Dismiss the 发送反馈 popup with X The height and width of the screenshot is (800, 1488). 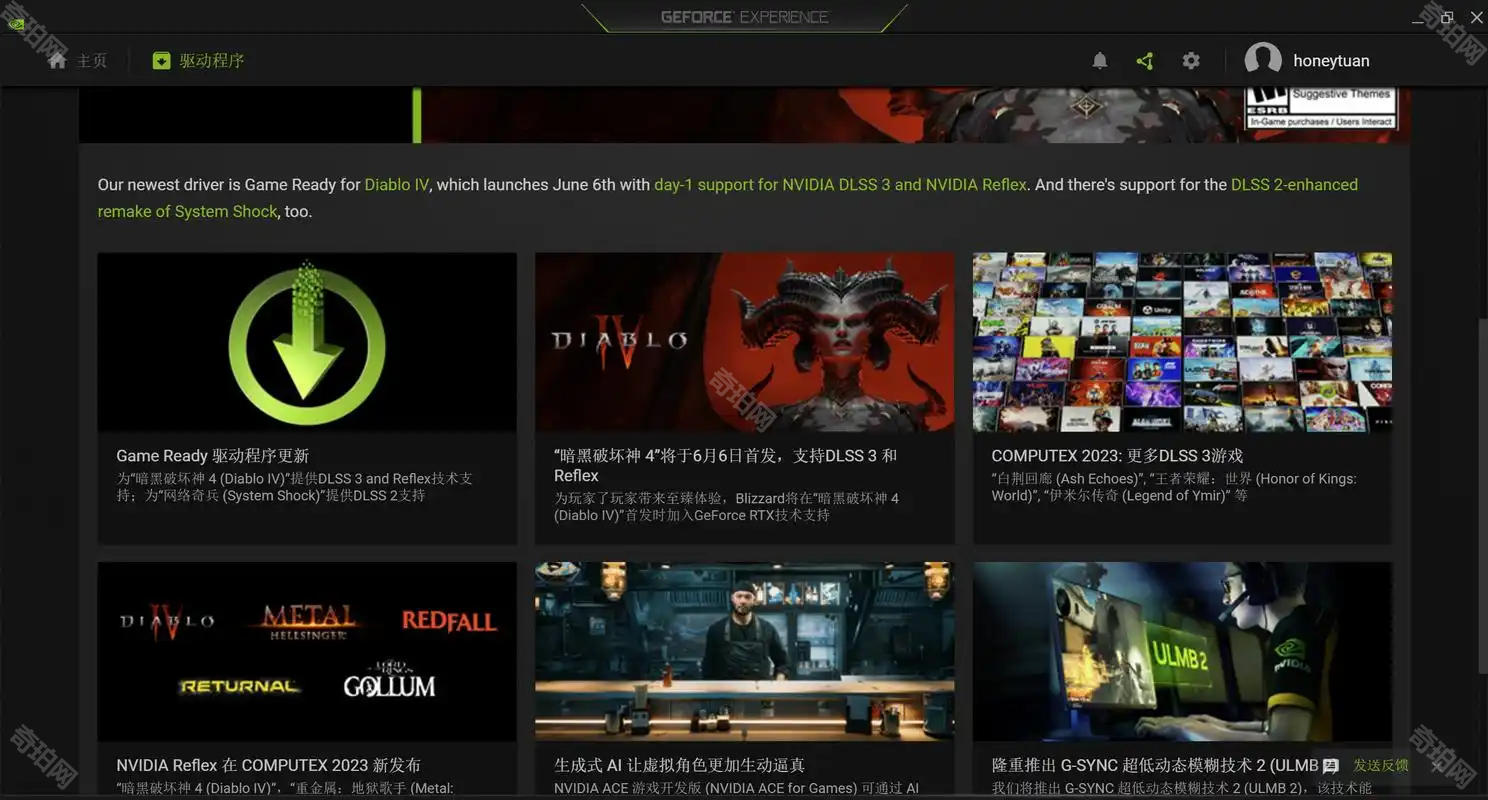1437,766
